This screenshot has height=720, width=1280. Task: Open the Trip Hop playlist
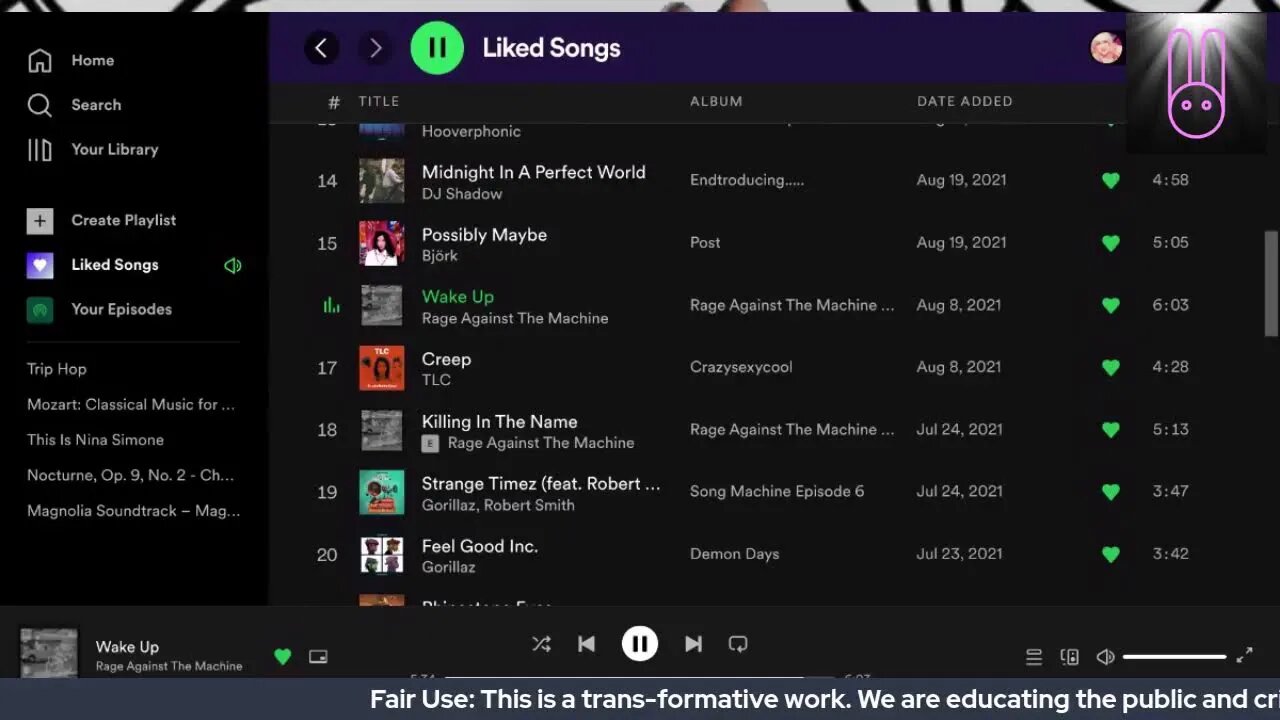(x=57, y=369)
